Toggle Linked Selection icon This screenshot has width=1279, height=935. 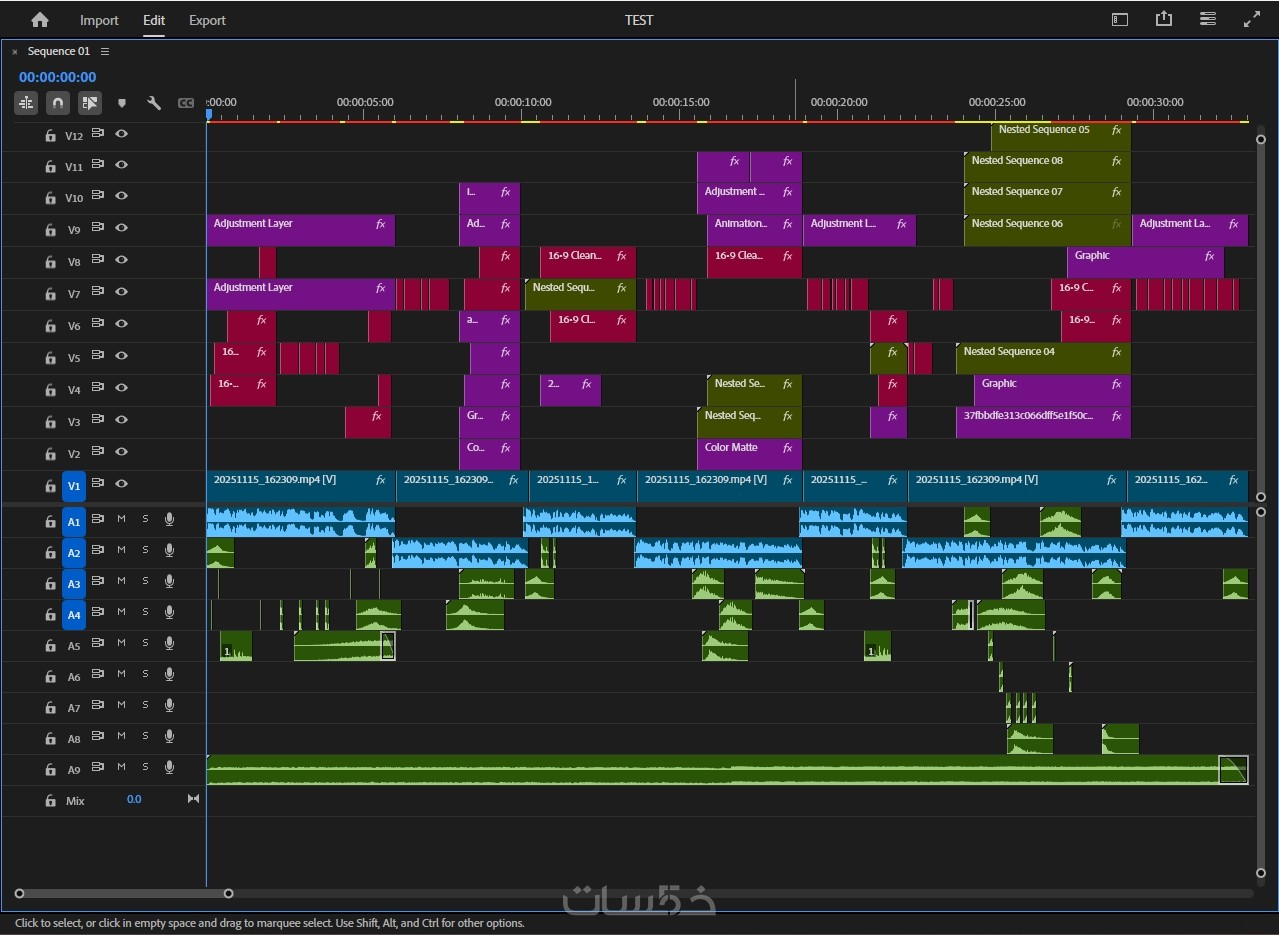(x=90, y=102)
